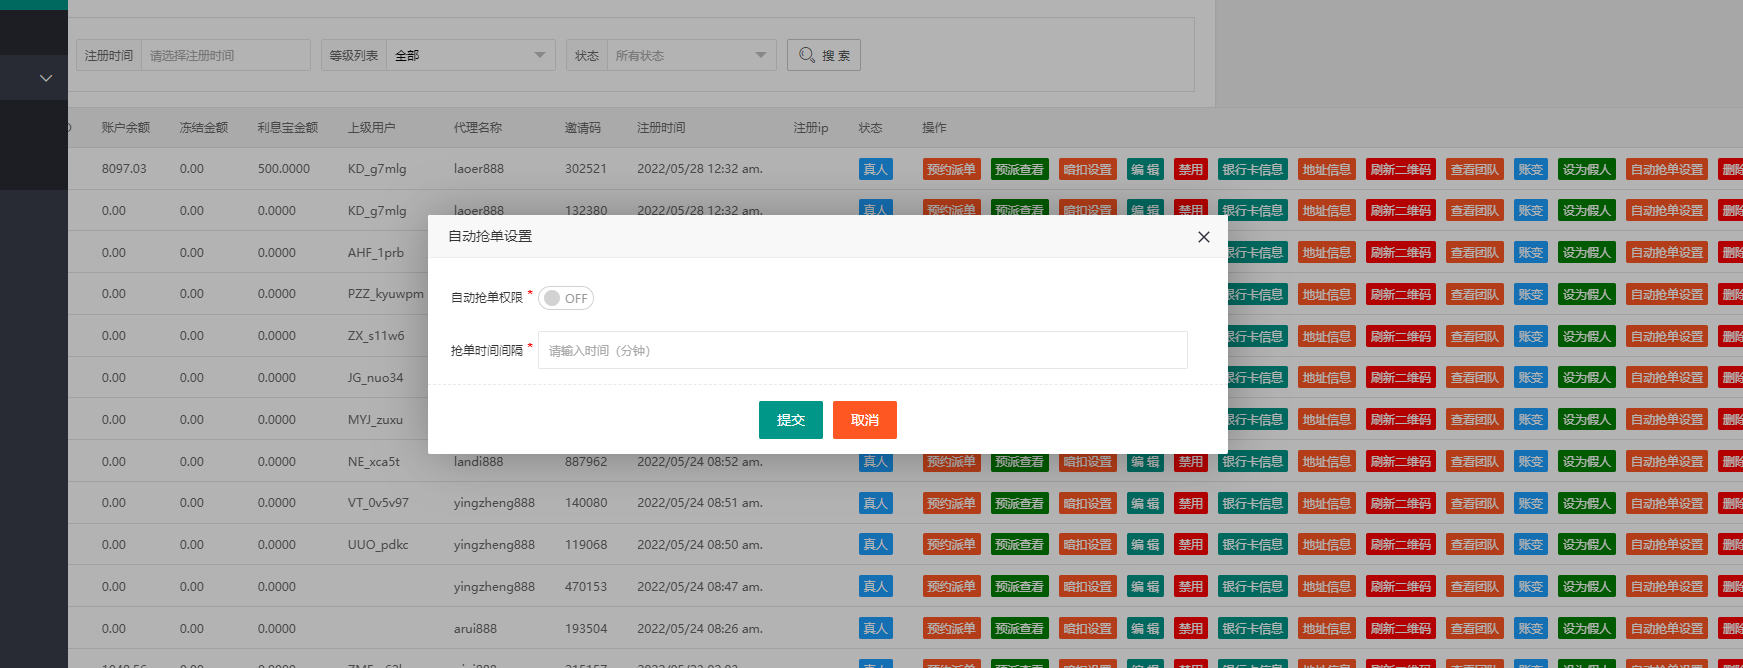Screen dimensions: 1743x668
Task: Click parent user UUO_pdkc
Action: click(x=378, y=545)
